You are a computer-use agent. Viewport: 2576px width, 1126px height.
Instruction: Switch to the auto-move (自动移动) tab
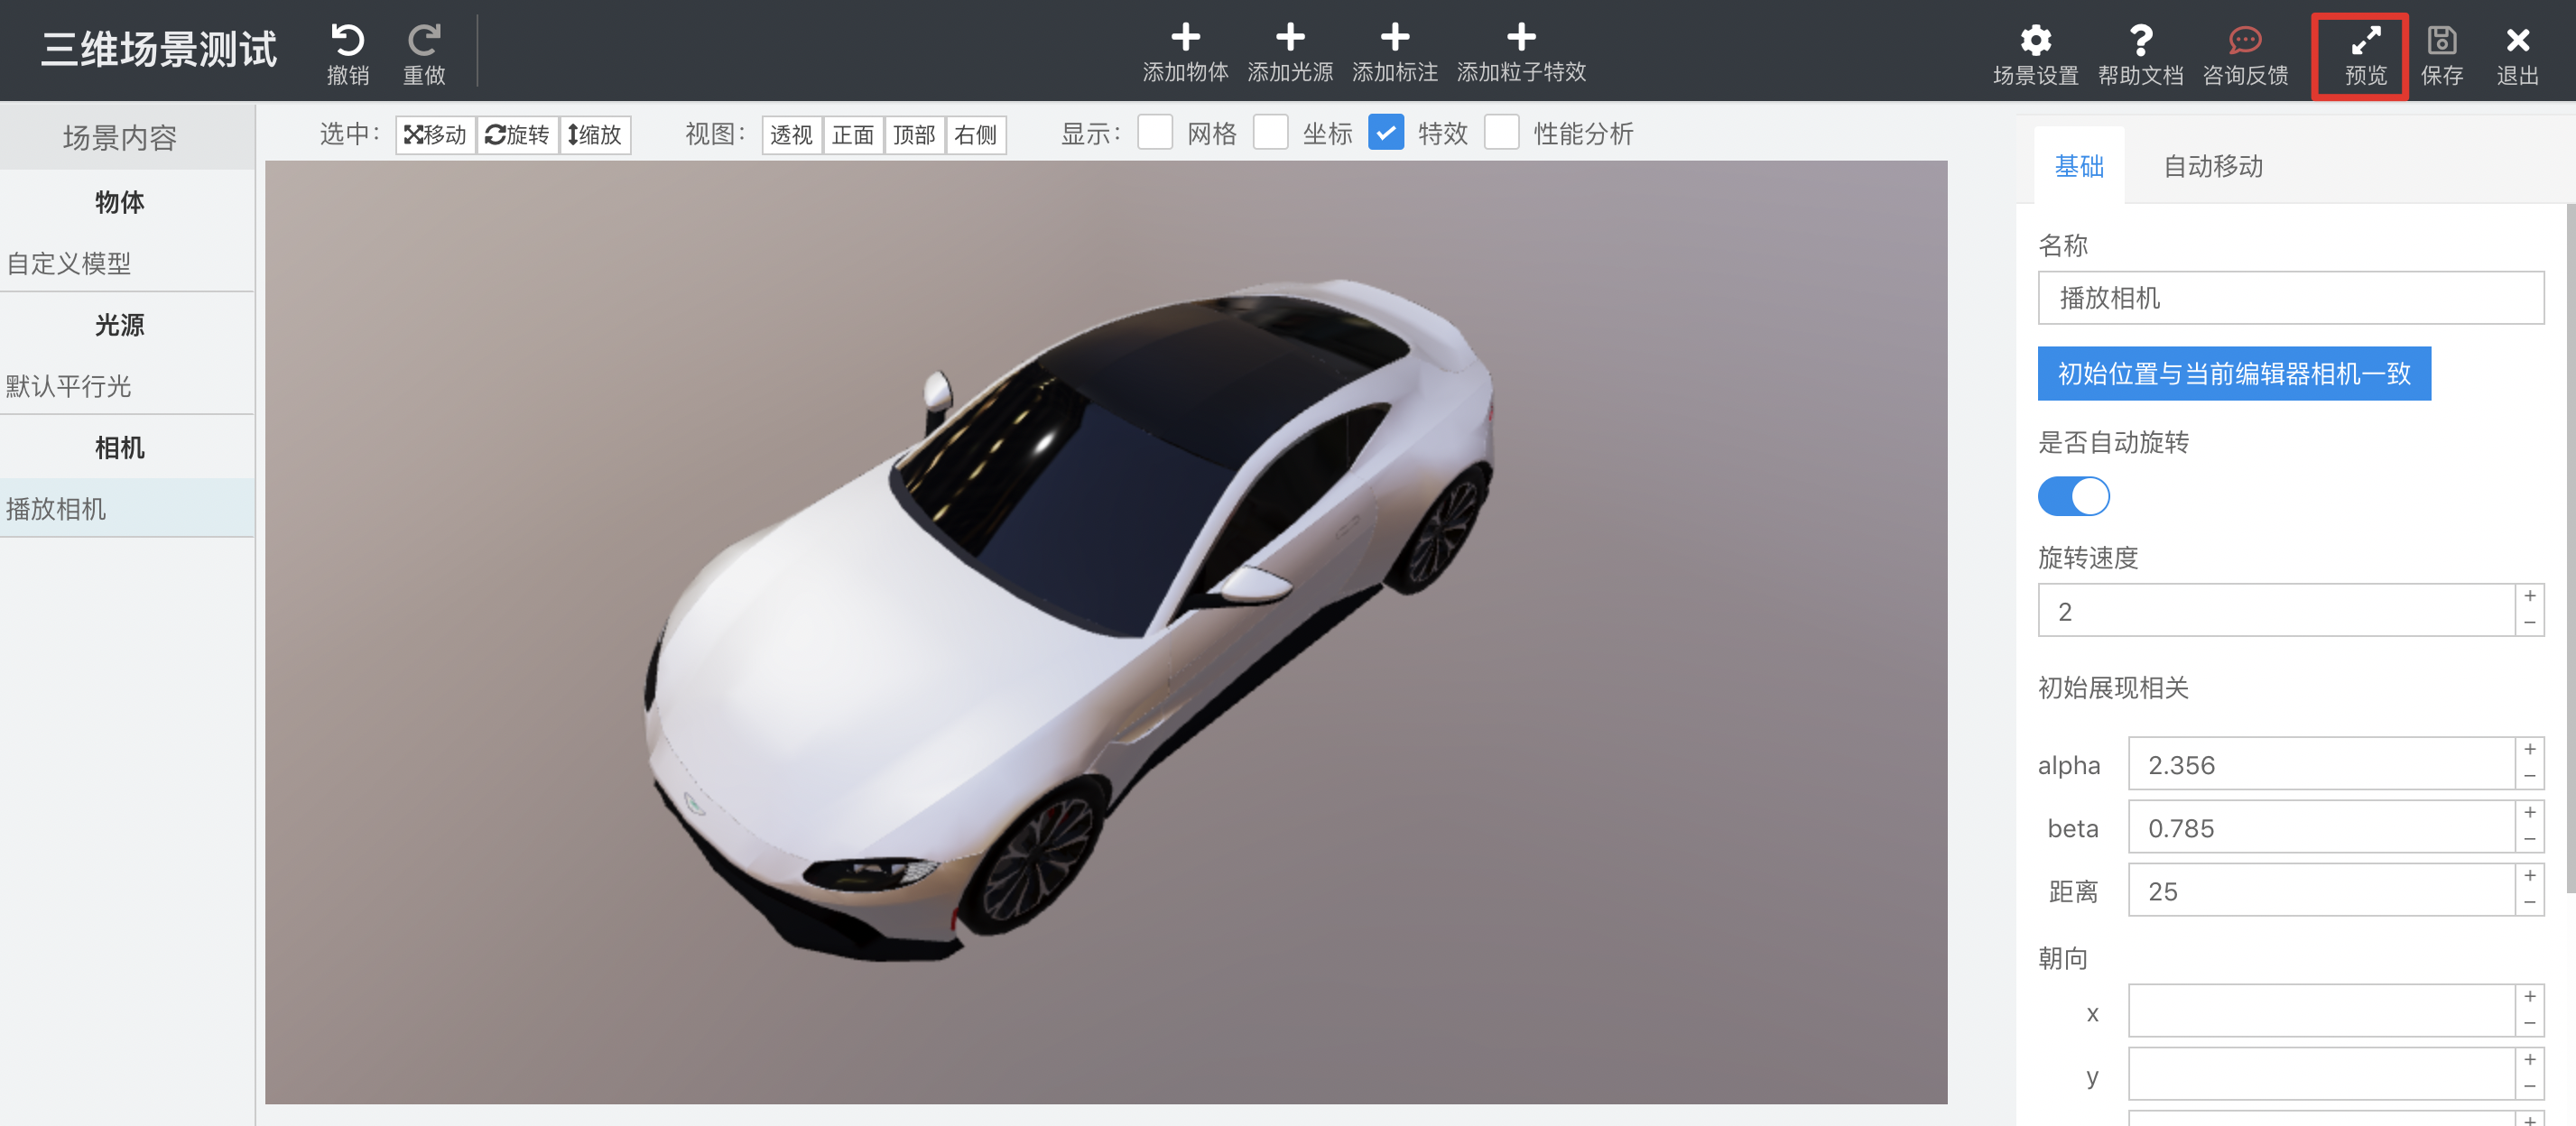2212,167
